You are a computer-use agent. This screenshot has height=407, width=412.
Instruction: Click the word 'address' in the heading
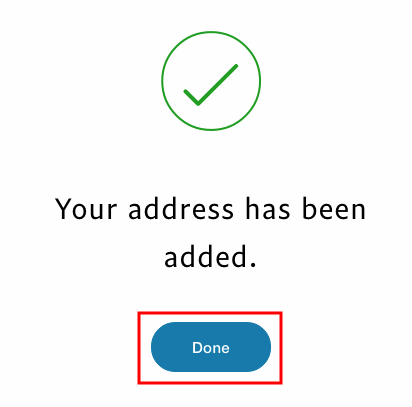point(181,209)
